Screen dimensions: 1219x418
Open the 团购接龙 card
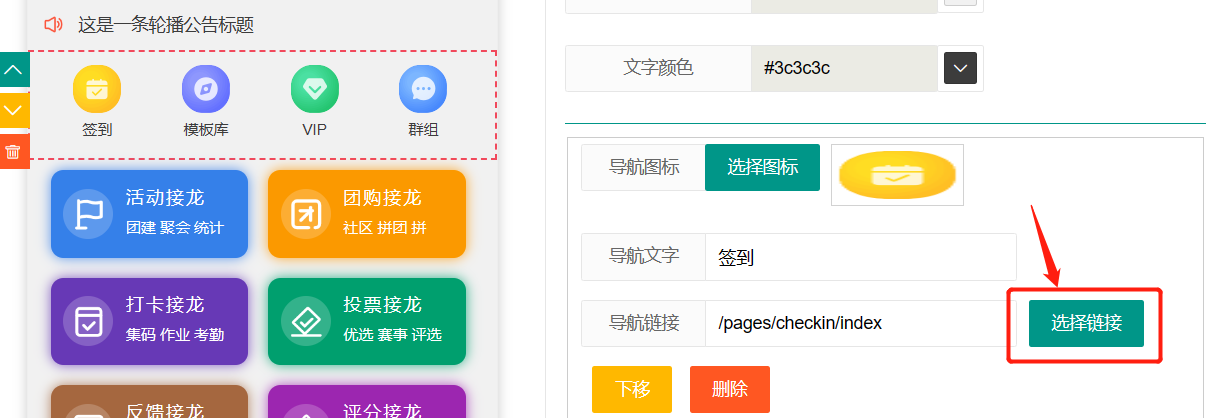click(367, 214)
